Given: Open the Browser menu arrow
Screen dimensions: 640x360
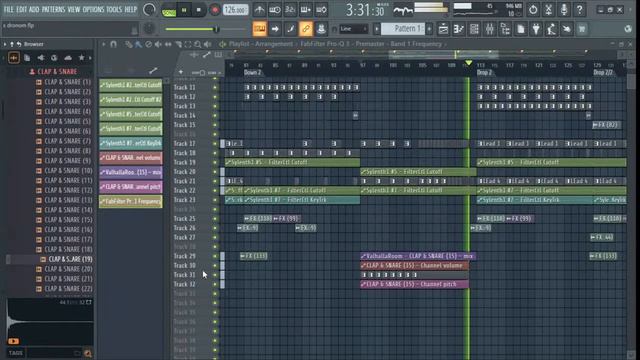Looking at the screenshot, I should [5, 44].
